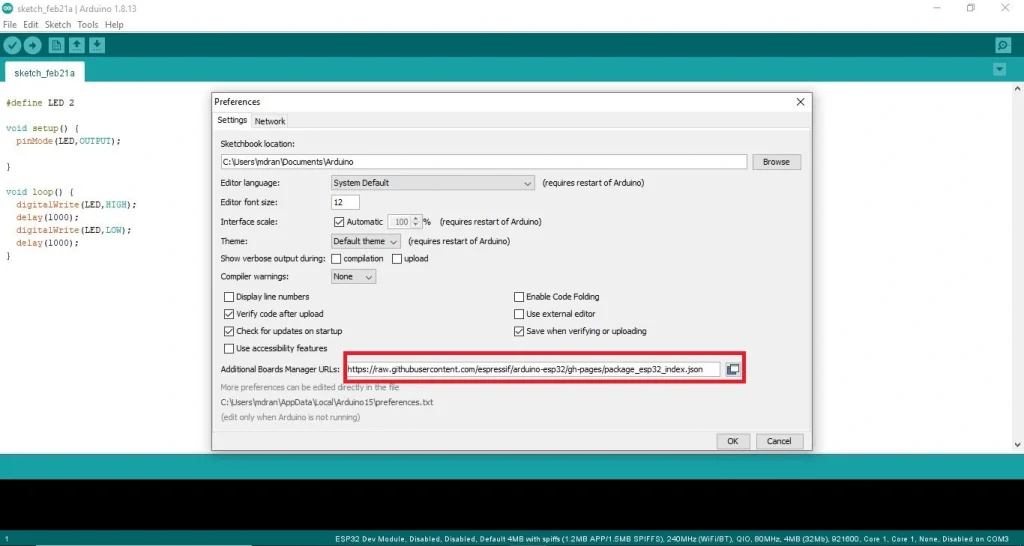Open the File menu
Image resolution: width=1024 pixels, height=546 pixels.
coord(10,25)
